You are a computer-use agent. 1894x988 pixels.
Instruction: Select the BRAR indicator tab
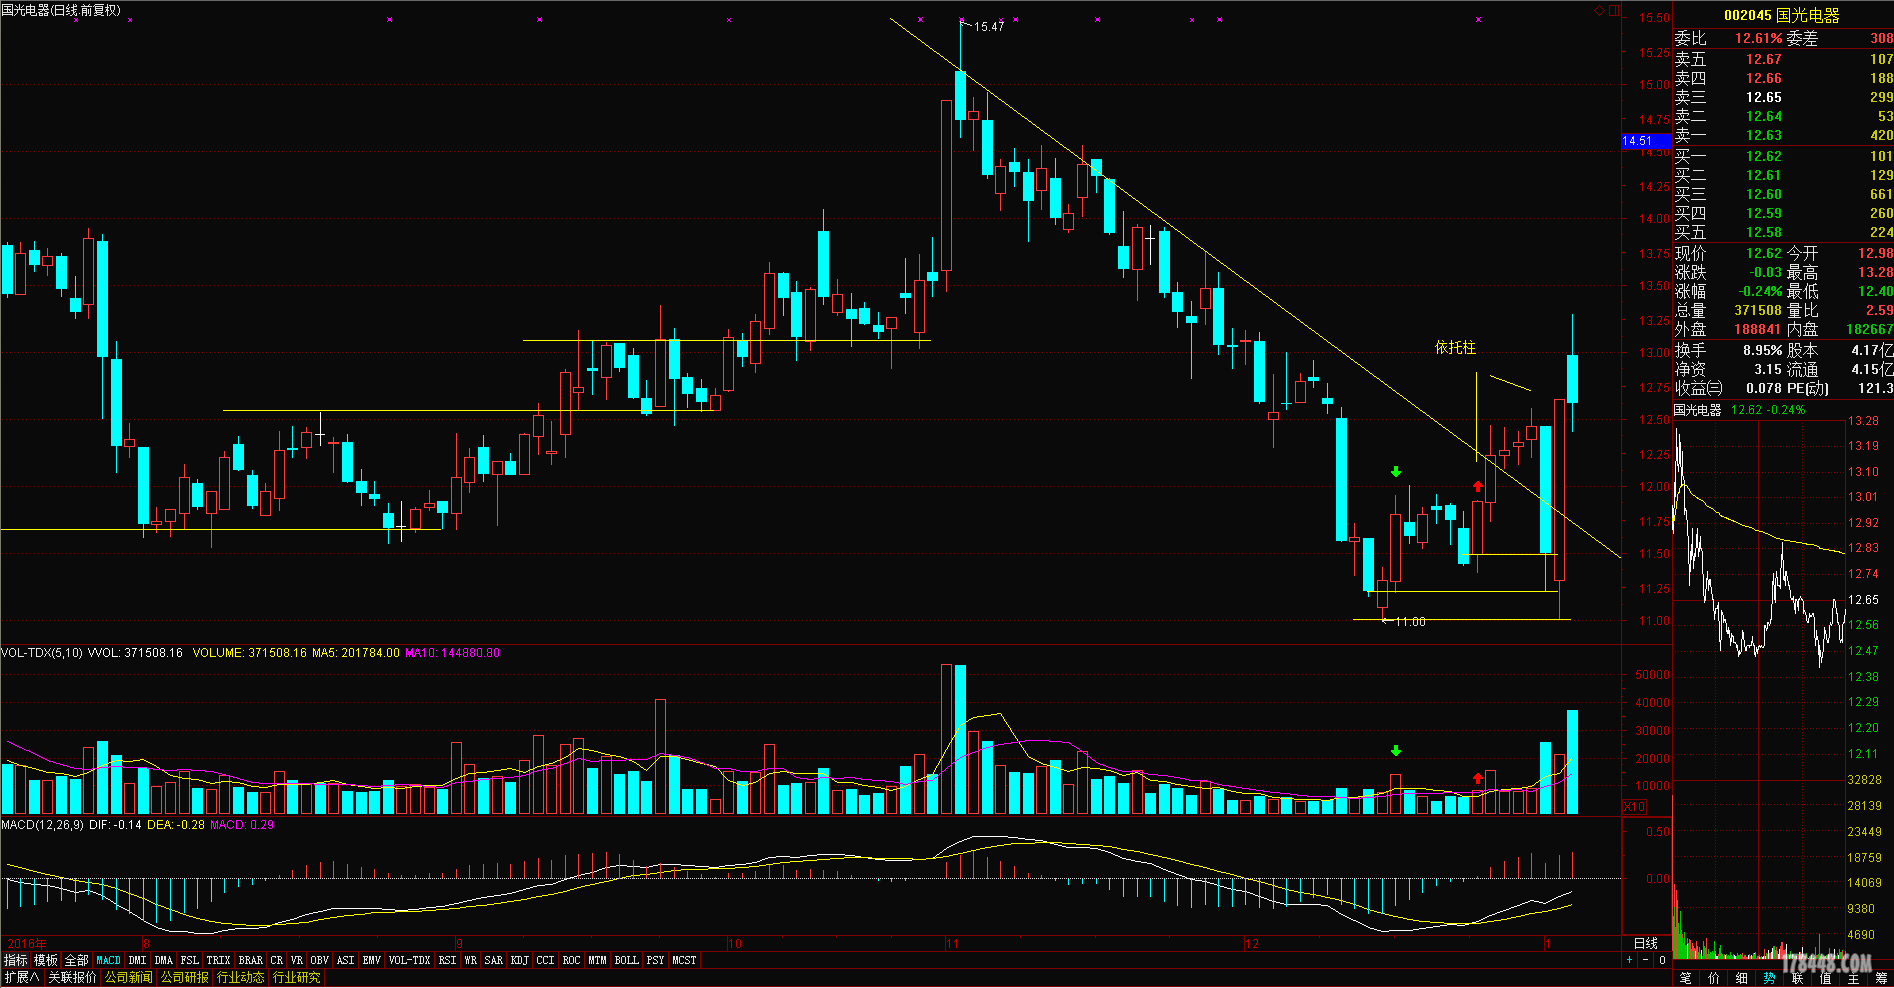[250, 960]
